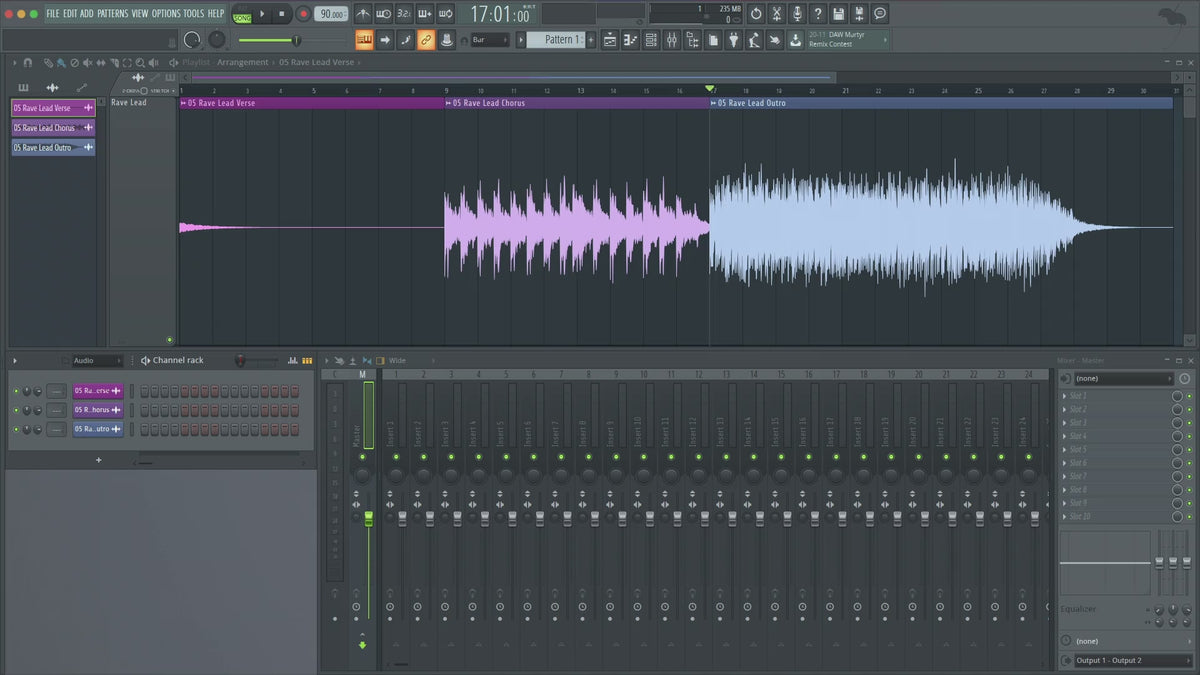The width and height of the screenshot is (1200, 675).
Task: Click the help question mark icon
Action: click(817, 14)
